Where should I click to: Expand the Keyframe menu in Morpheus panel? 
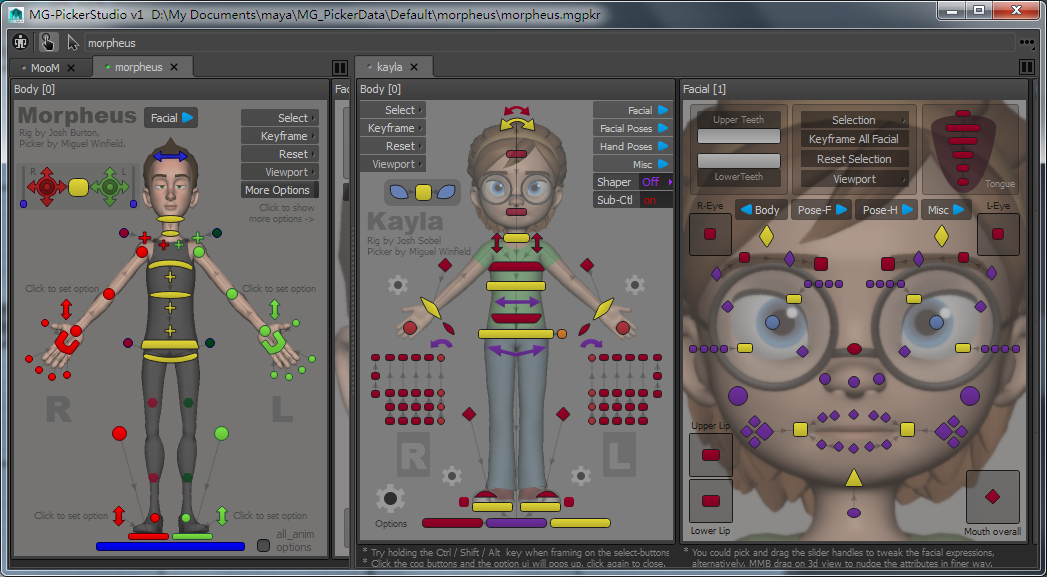280,136
